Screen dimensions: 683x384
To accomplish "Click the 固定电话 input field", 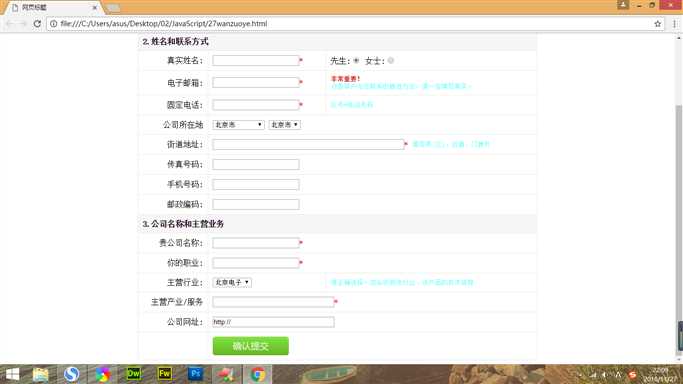I will point(256,104).
